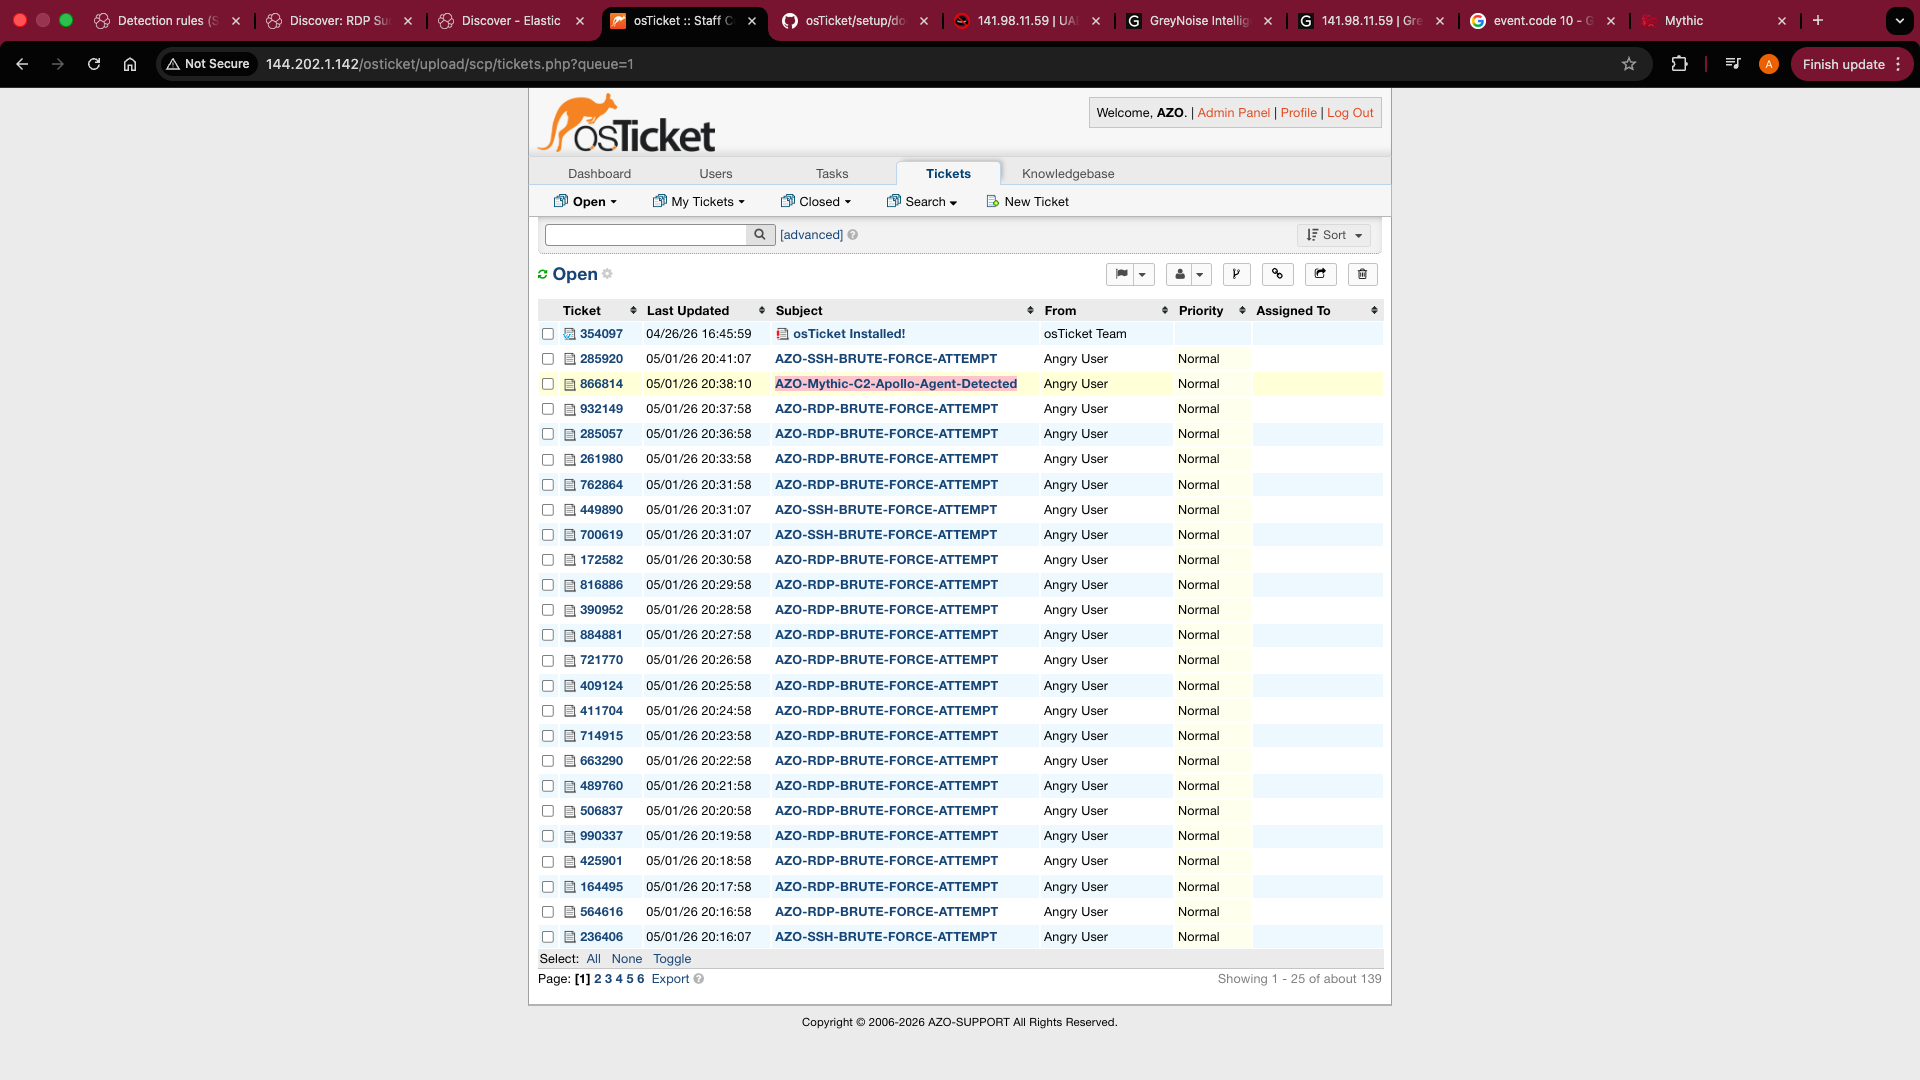
Task: Go to page 2 of tickets
Action: (x=597, y=979)
